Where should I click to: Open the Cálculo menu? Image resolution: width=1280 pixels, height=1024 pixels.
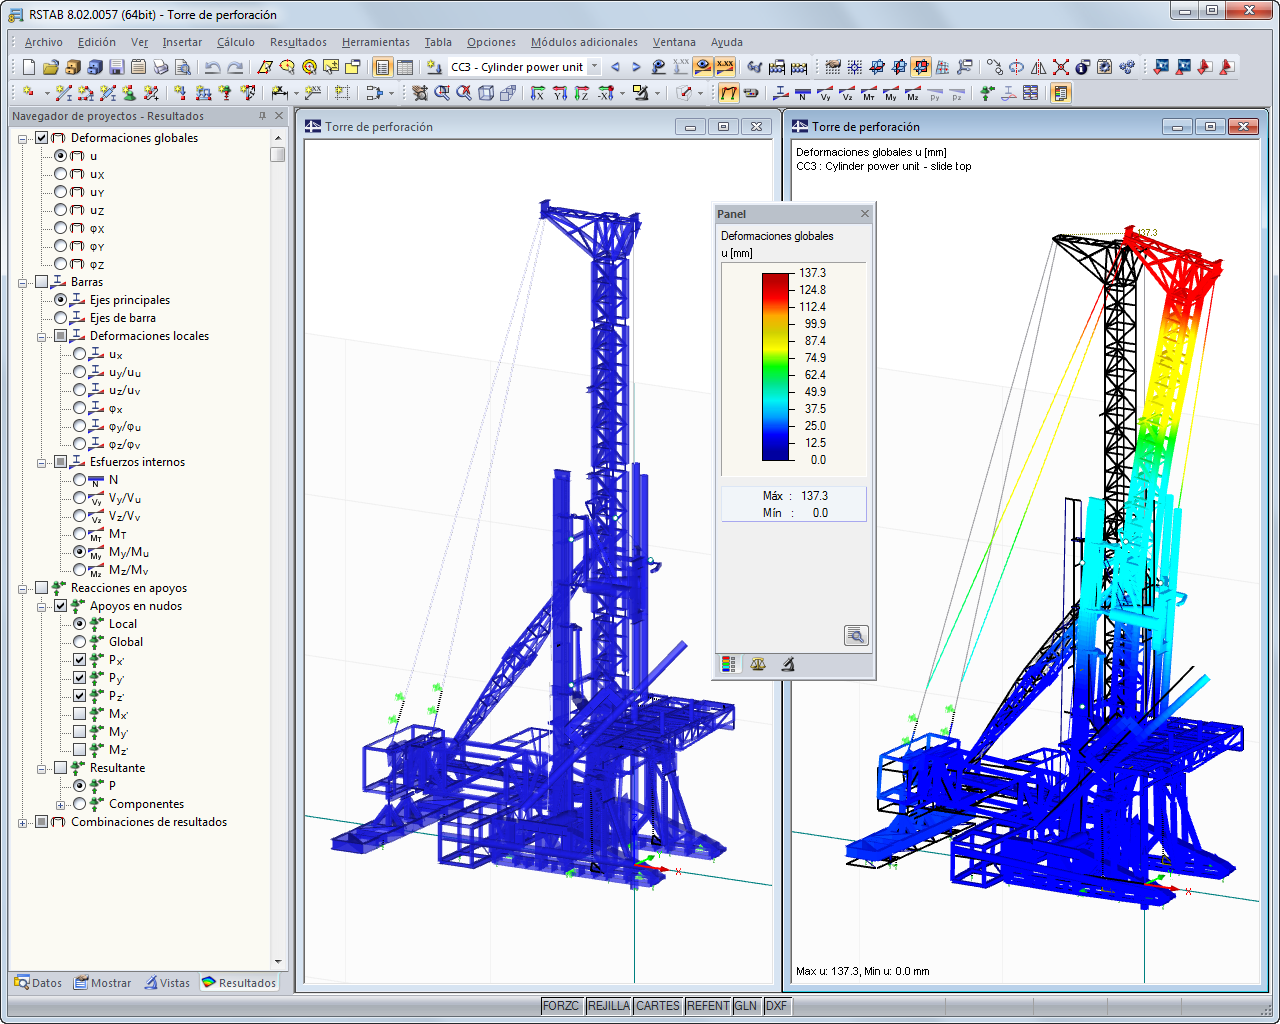point(236,42)
